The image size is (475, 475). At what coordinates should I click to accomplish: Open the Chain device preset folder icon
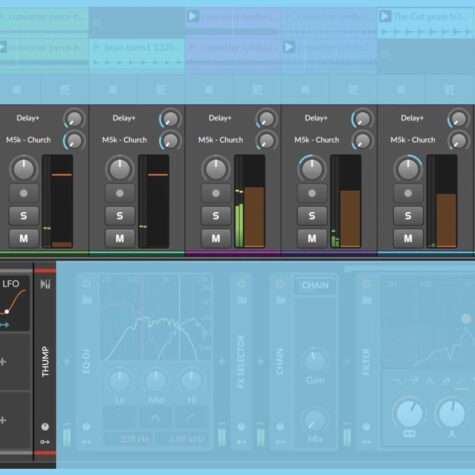pyautogui.click(x=281, y=300)
